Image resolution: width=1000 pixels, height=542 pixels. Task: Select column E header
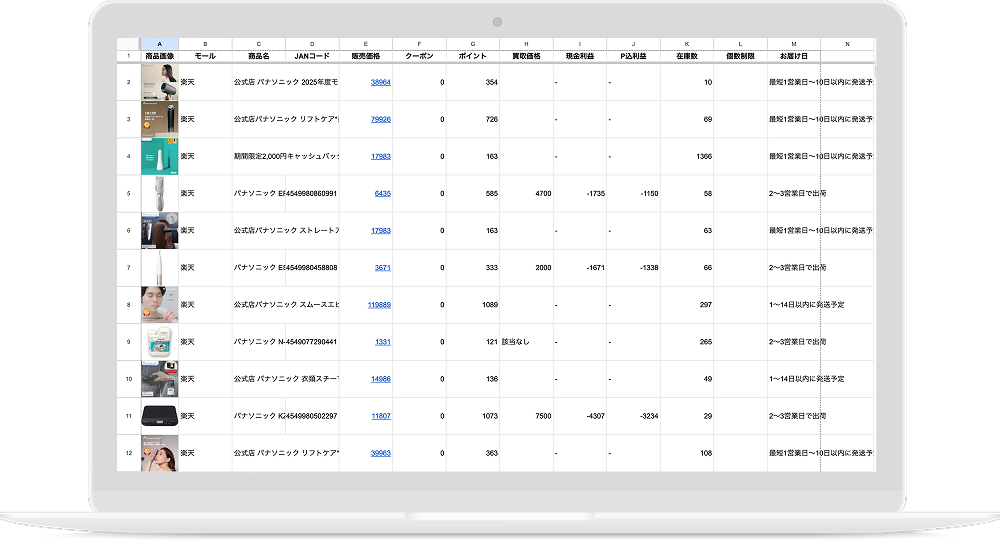click(365, 44)
